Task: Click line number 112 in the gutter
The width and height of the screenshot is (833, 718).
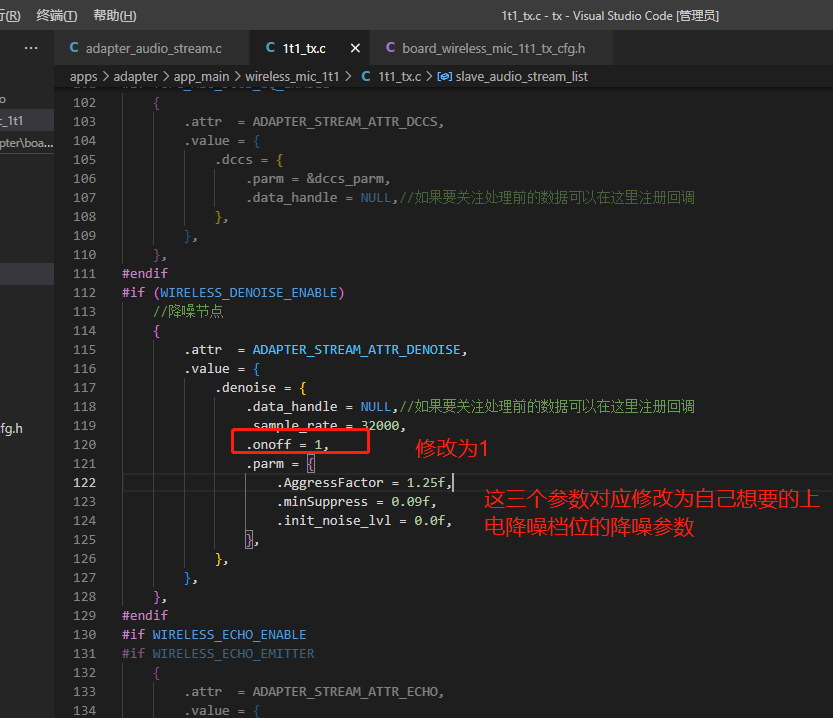Action: (x=84, y=293)
